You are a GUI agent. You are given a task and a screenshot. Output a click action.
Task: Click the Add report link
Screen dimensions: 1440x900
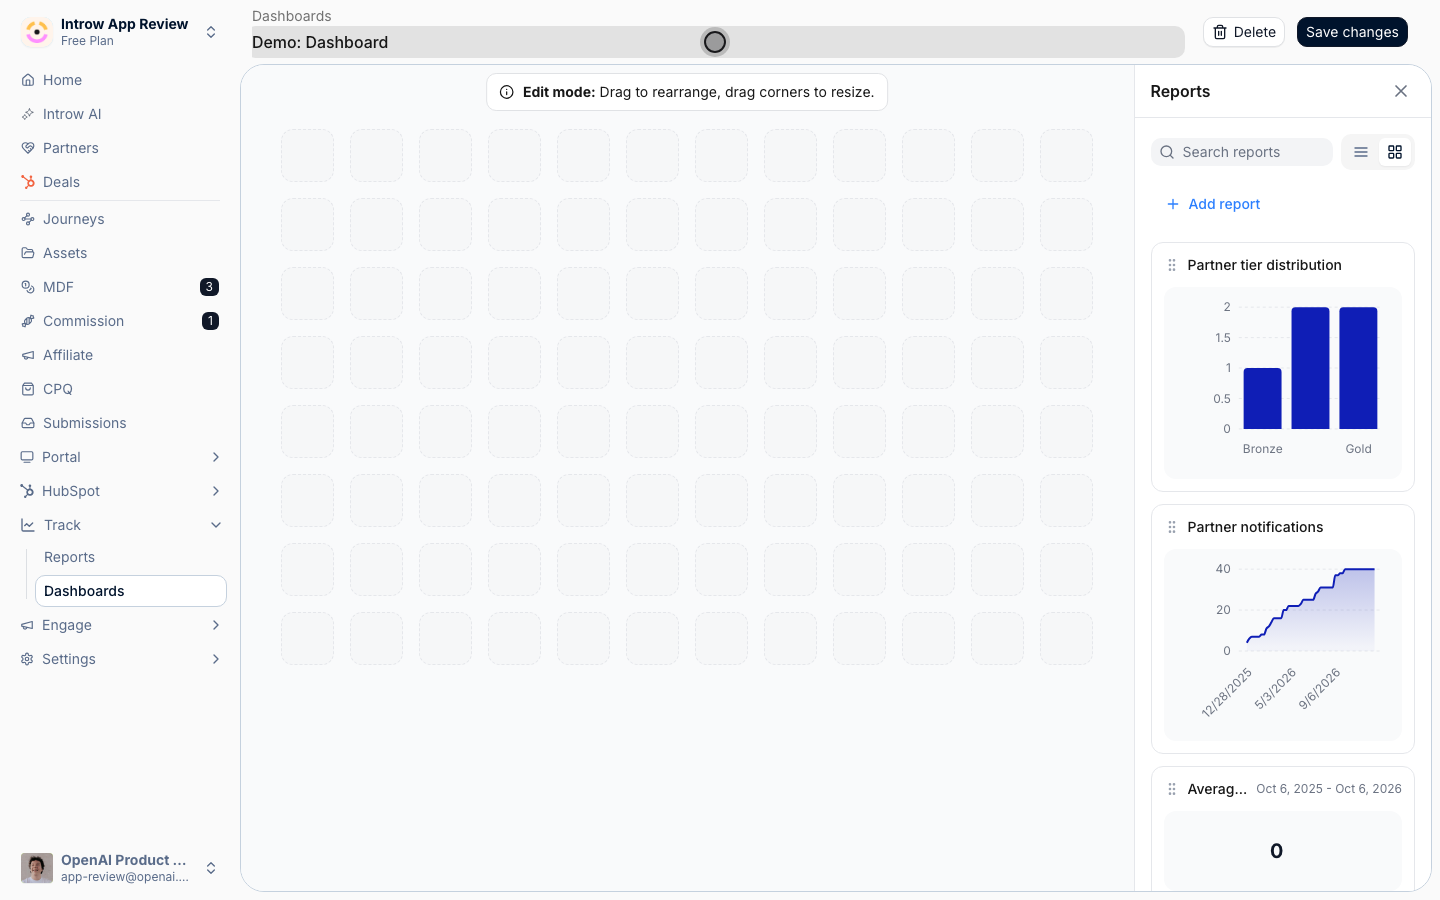[1213, 204]
